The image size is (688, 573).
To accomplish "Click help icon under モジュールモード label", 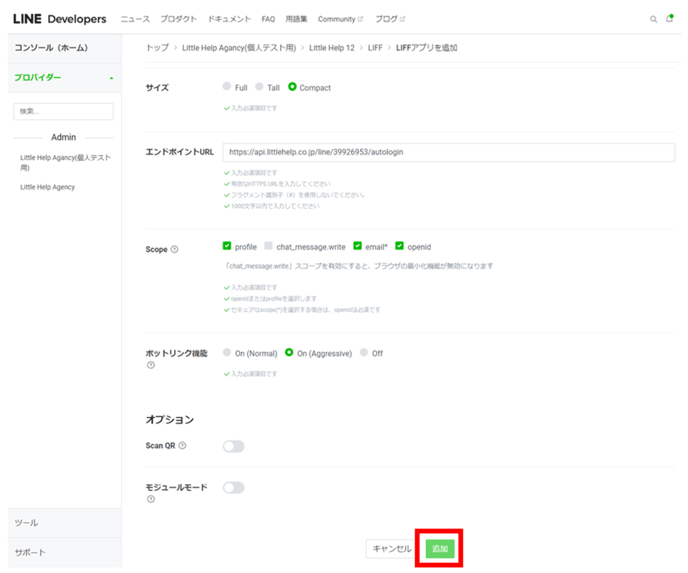I will coord(151,499).
